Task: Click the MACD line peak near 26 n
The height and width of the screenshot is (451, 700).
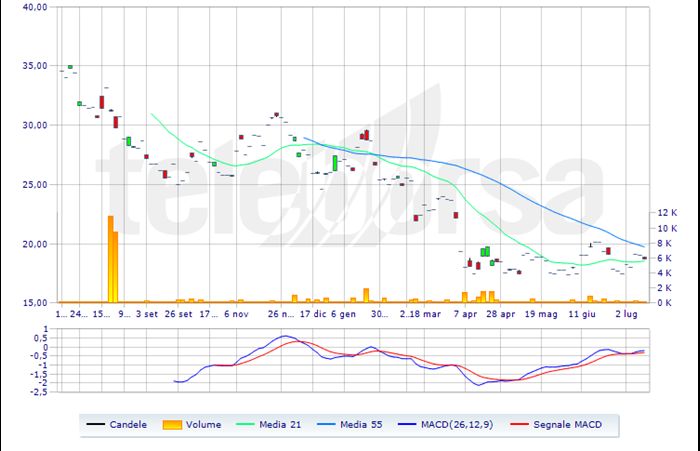Action: pos(285,336)
